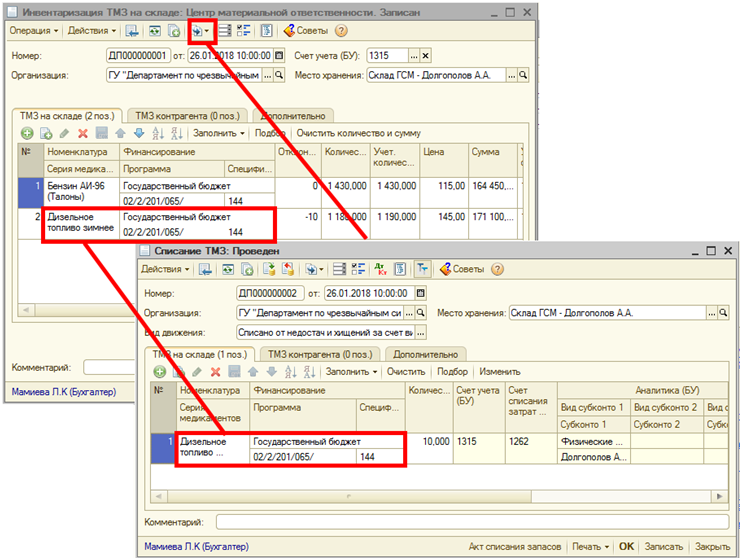Viewport: 742px width, 560px height.
Task: Expand Действия dropdown in Списание ТМЗ window
Action: (x=165, y=269)
